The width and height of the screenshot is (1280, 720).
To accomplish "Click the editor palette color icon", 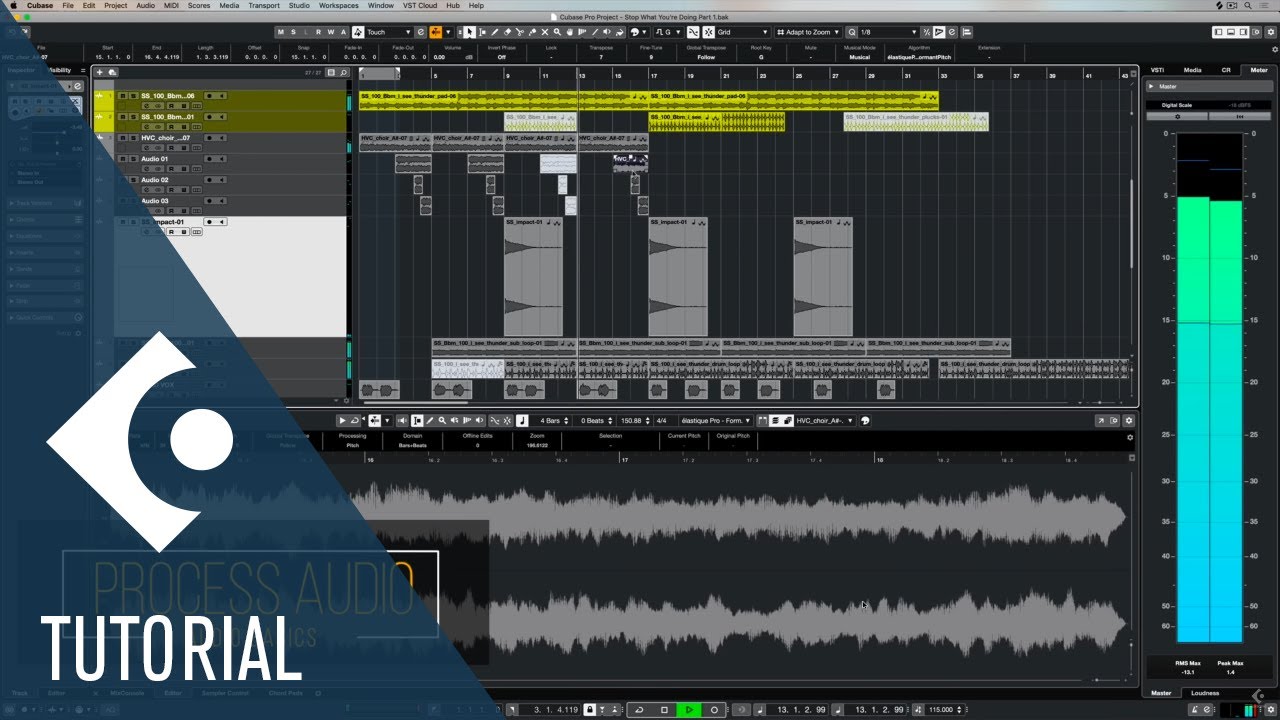I will pyautogui.click(x=864, y=420).
